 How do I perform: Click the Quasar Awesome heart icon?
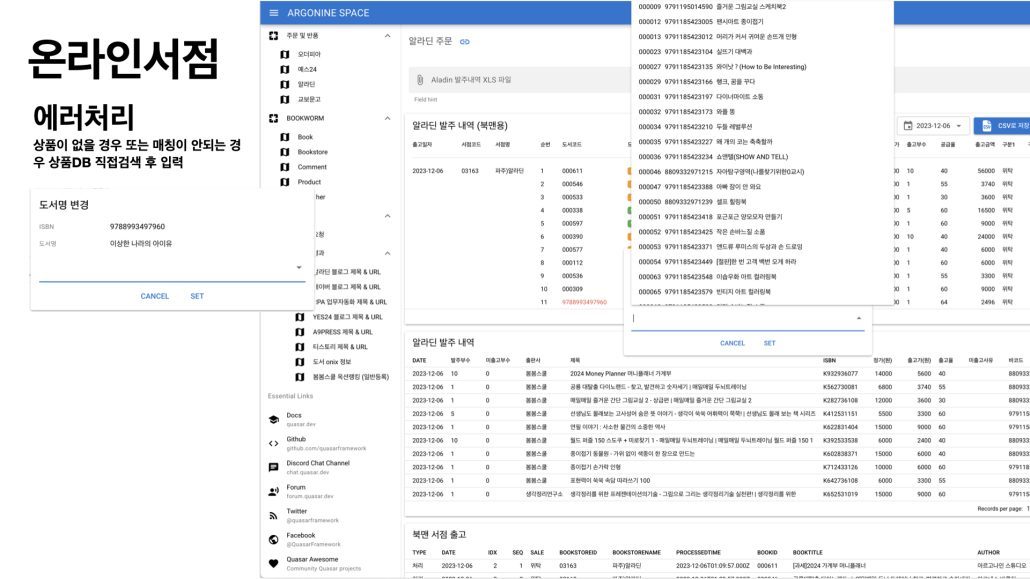click(273, 563)
